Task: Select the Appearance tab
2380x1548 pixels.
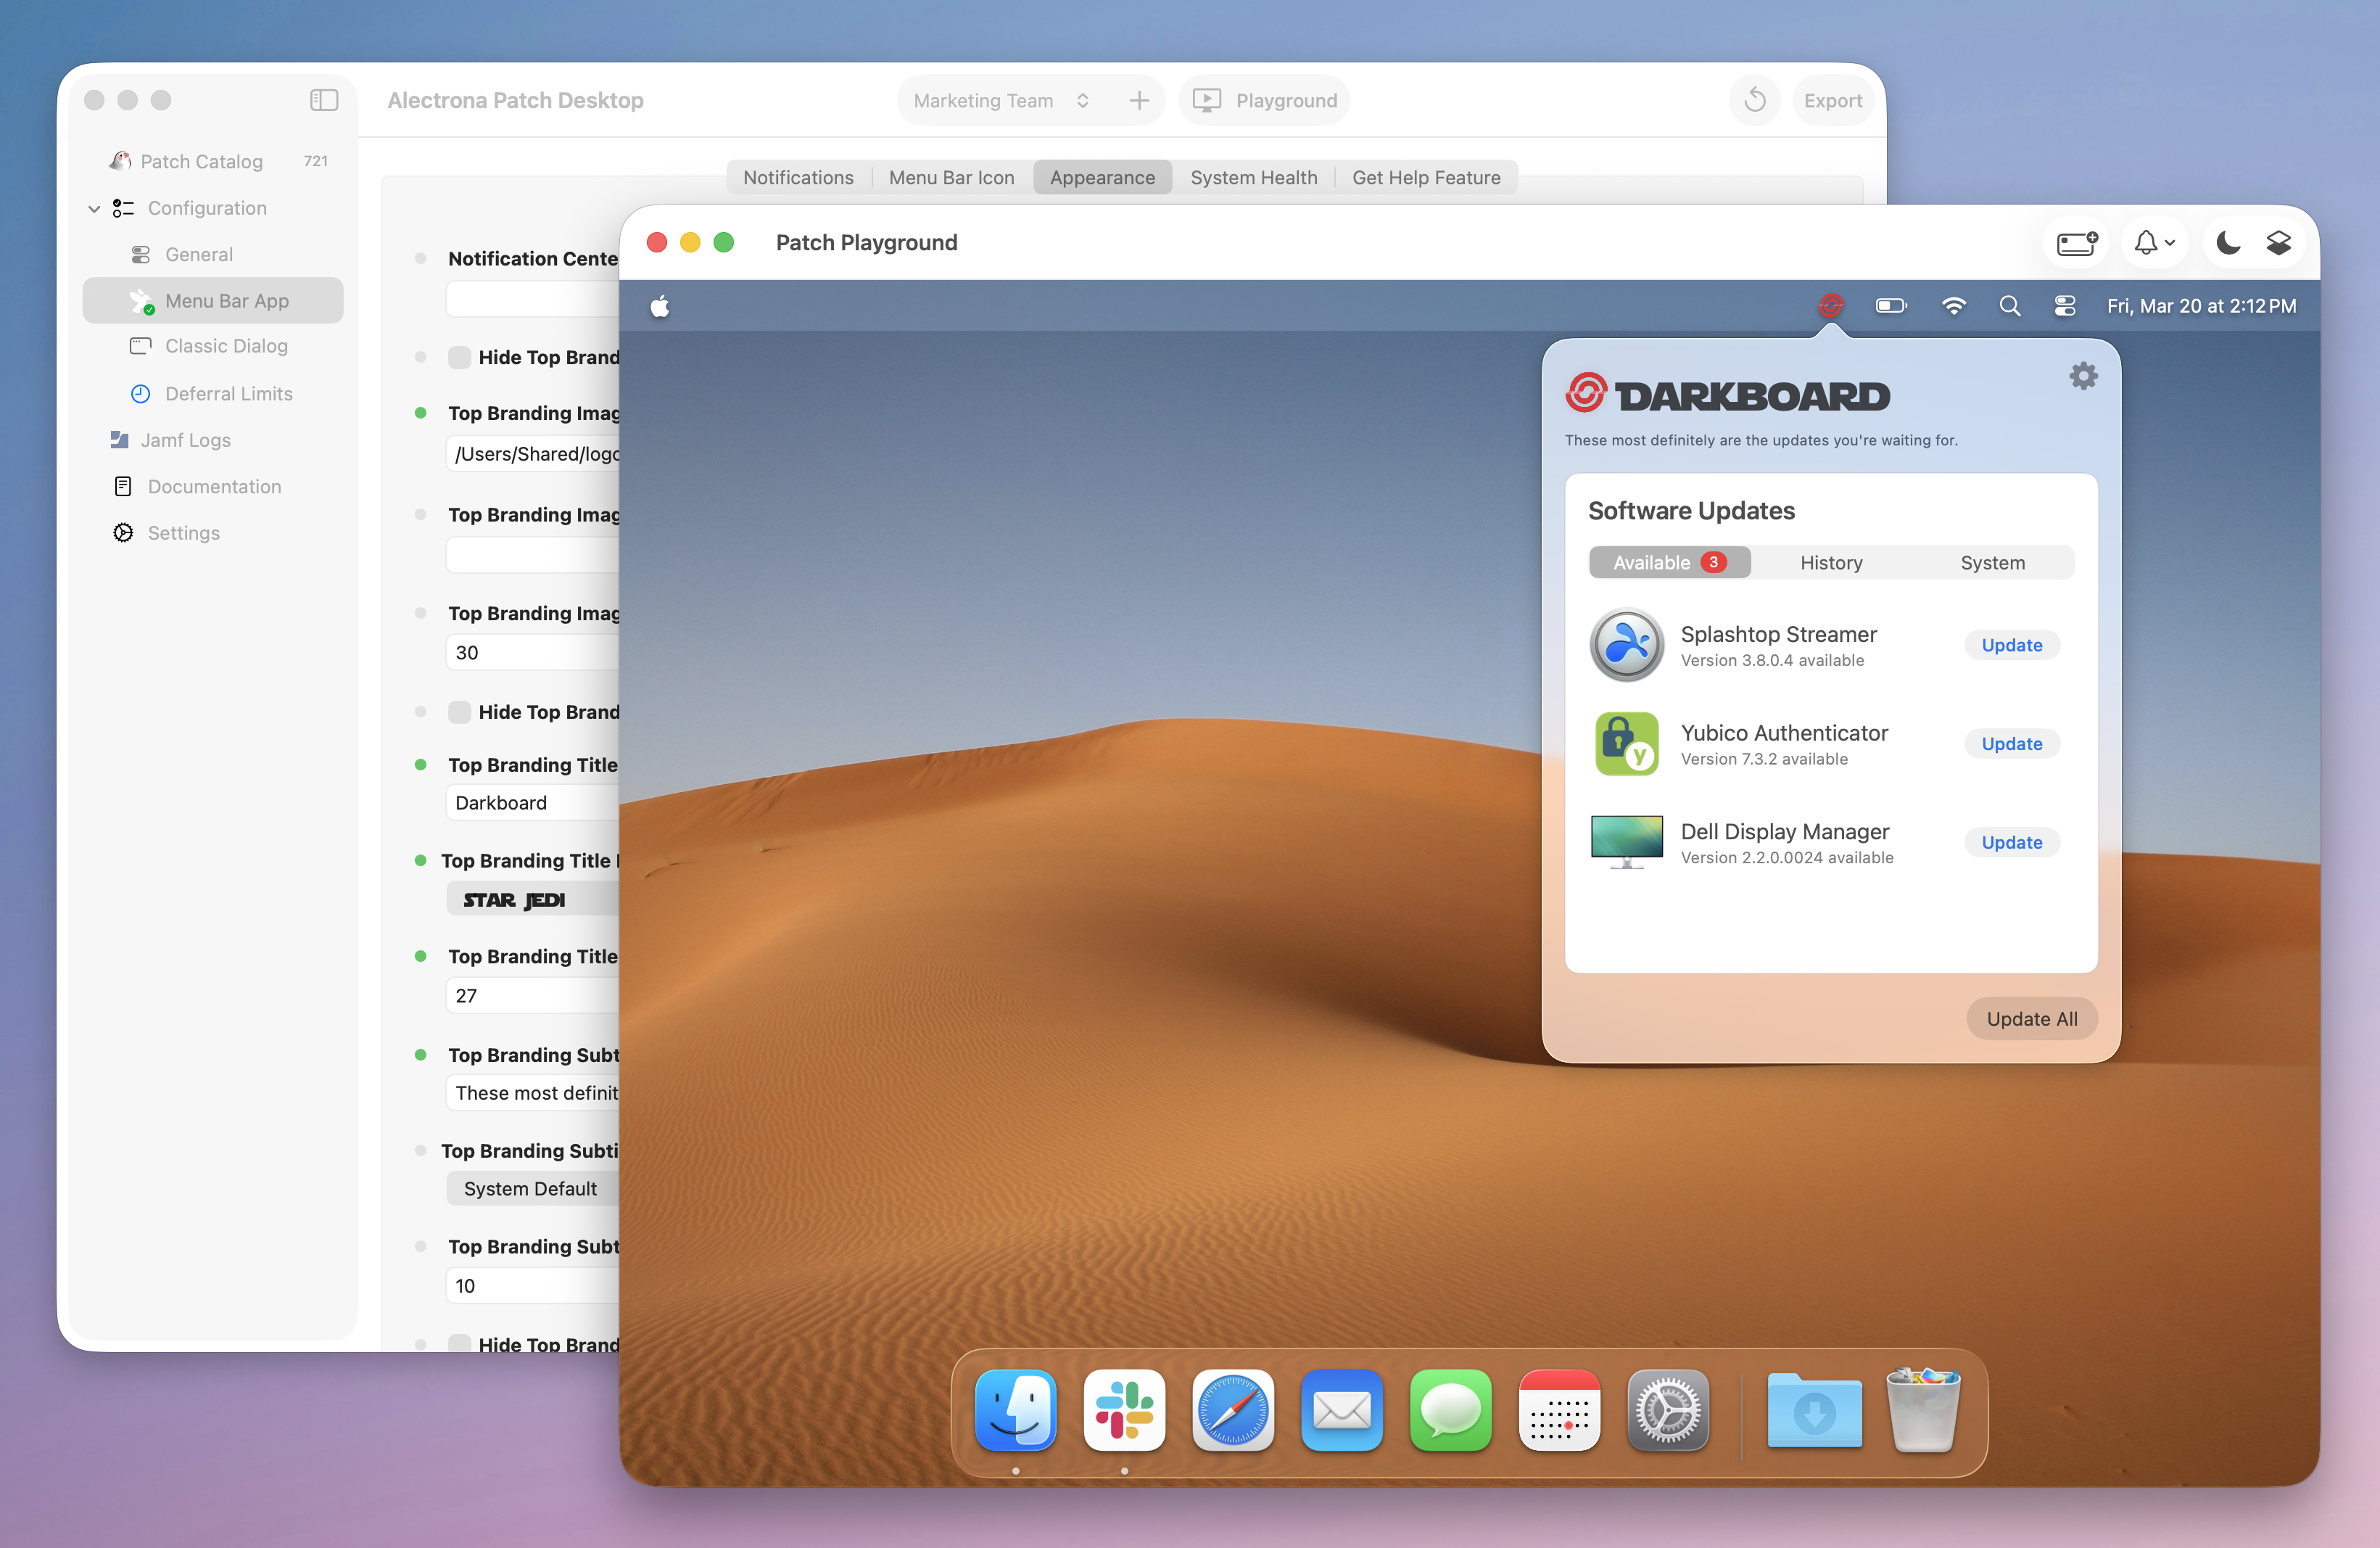Action: tap(1102, 177)
